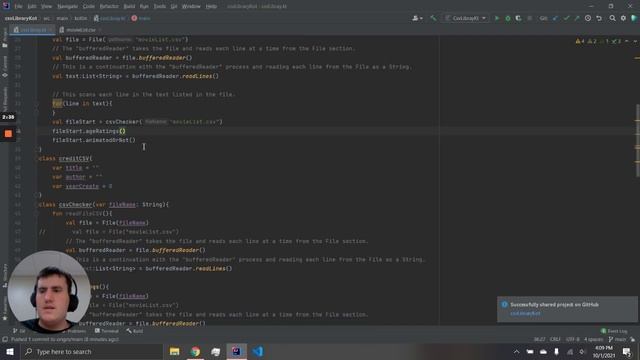The height and width of the screenshot is (360, 640).
Task: Open the Build tool window tab
Action: tap(135, 331)
